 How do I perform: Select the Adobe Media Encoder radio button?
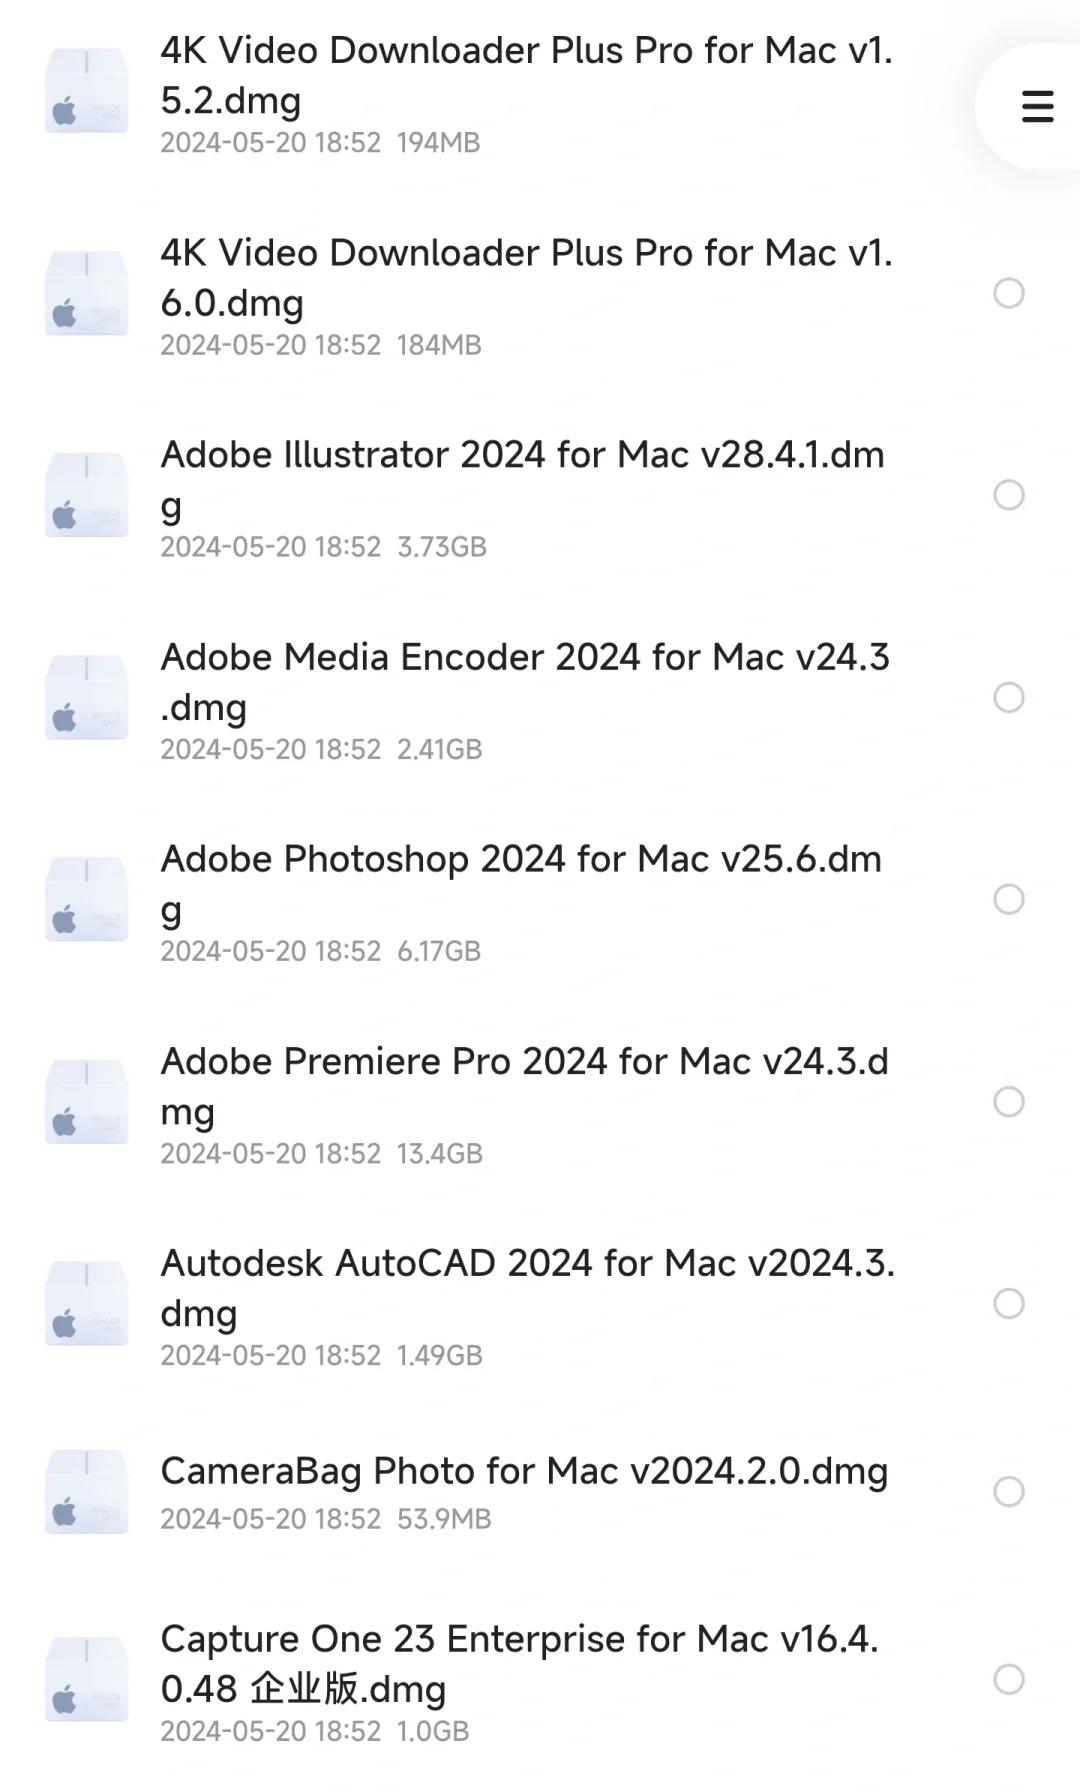(x=1008, y=697)
